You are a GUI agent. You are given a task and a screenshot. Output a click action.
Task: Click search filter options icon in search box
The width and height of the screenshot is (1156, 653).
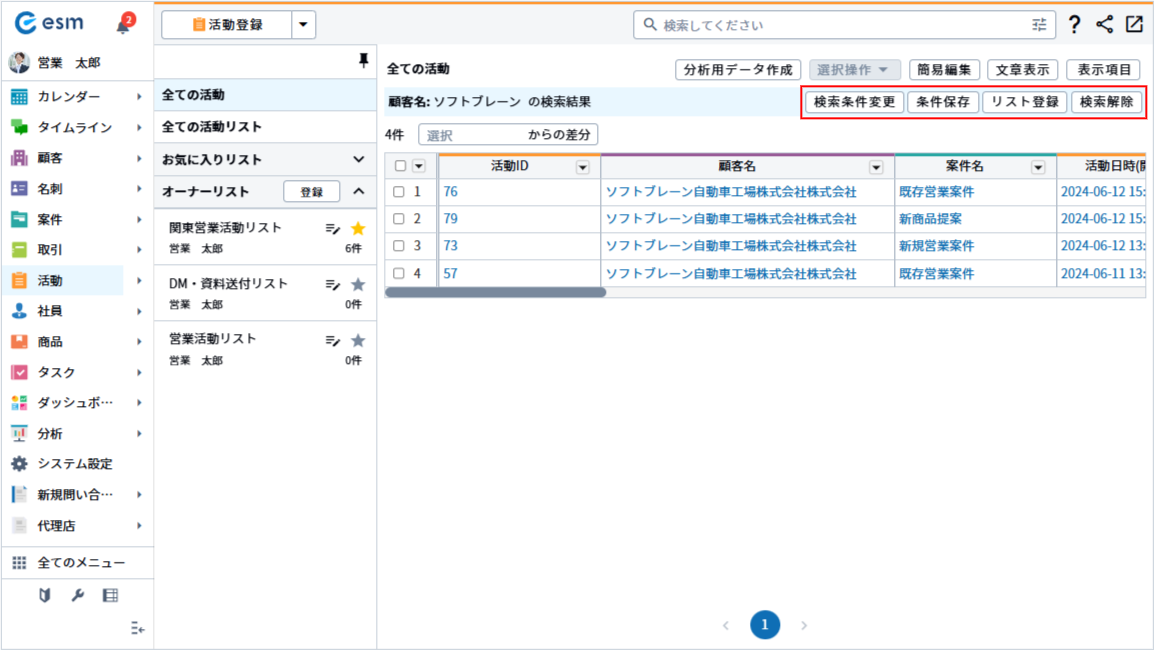[x=1040, y=25]
